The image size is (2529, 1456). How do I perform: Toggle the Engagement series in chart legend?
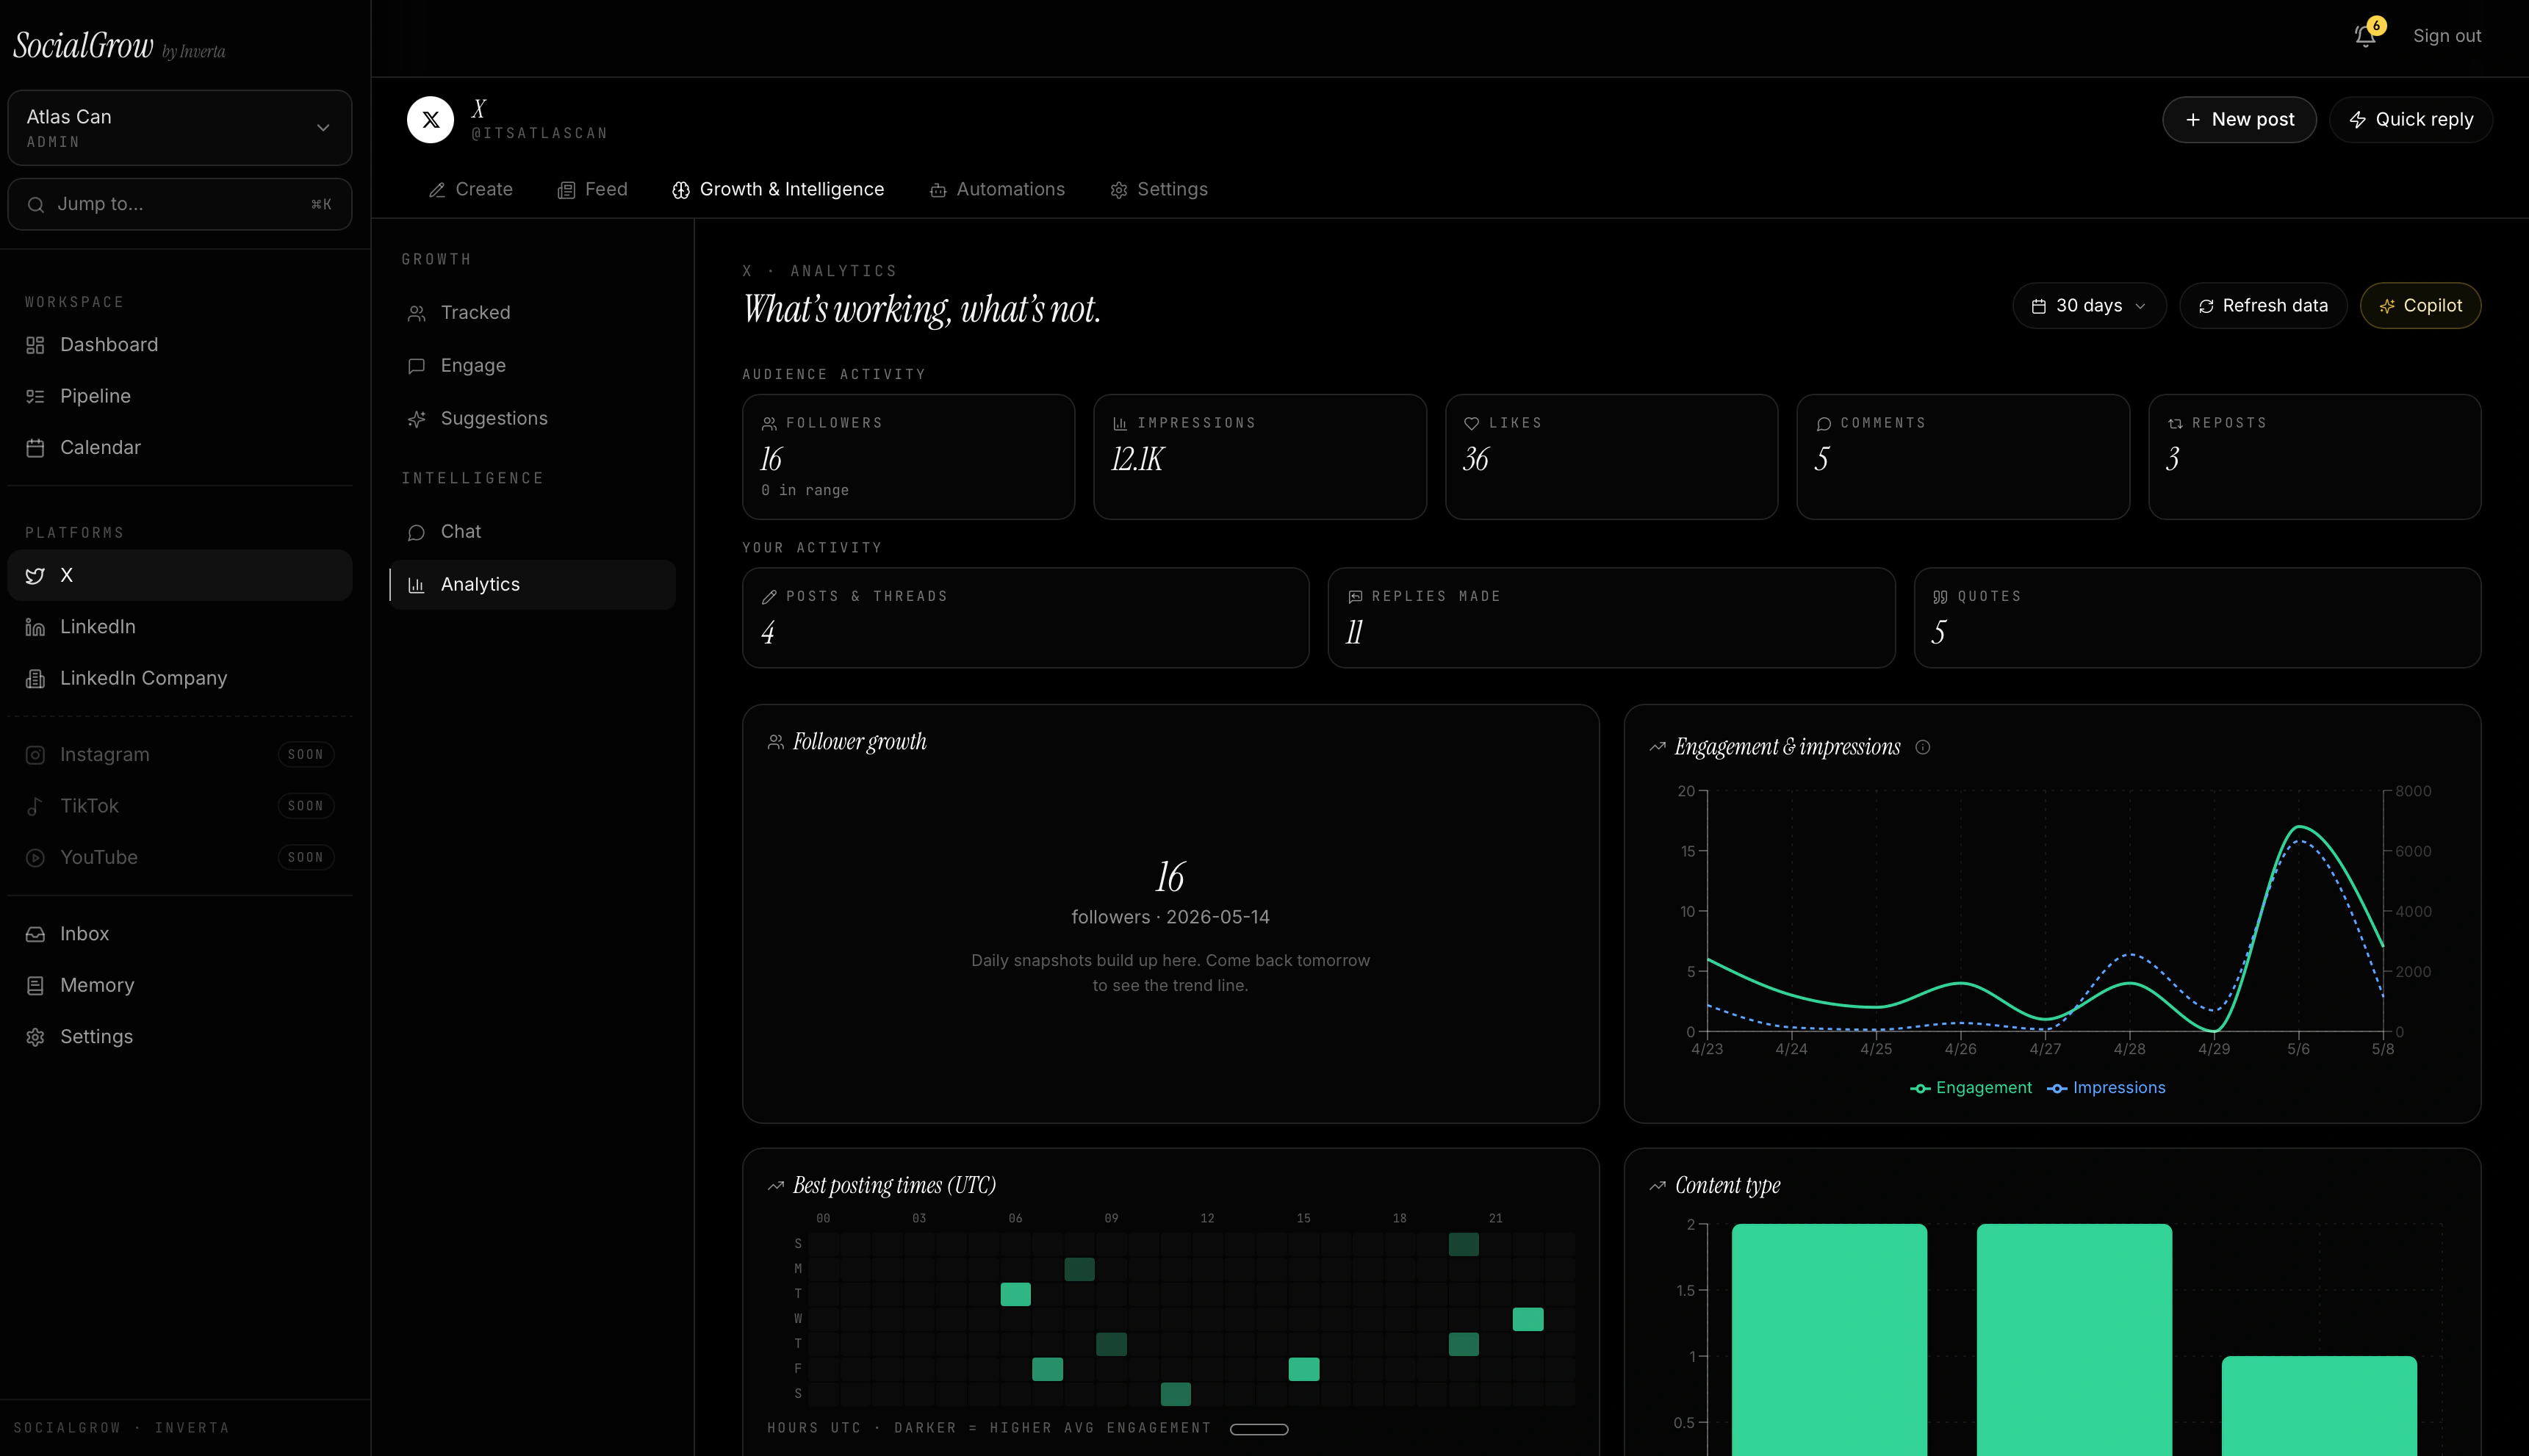pos(1970,1088)
